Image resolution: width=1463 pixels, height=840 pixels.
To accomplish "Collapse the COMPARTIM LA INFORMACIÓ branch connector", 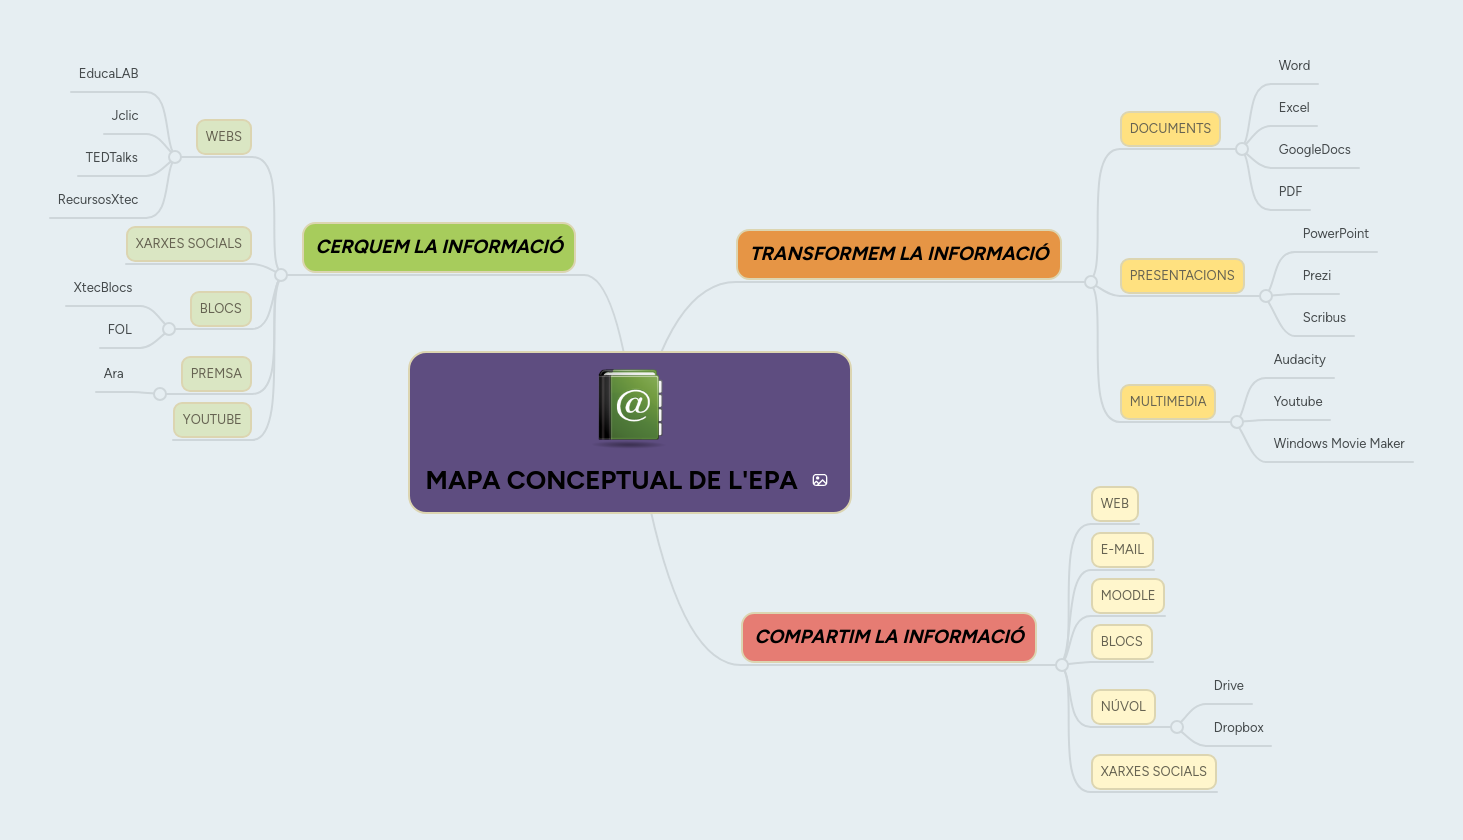I will pyautogui.click(x=1061, y=664).
